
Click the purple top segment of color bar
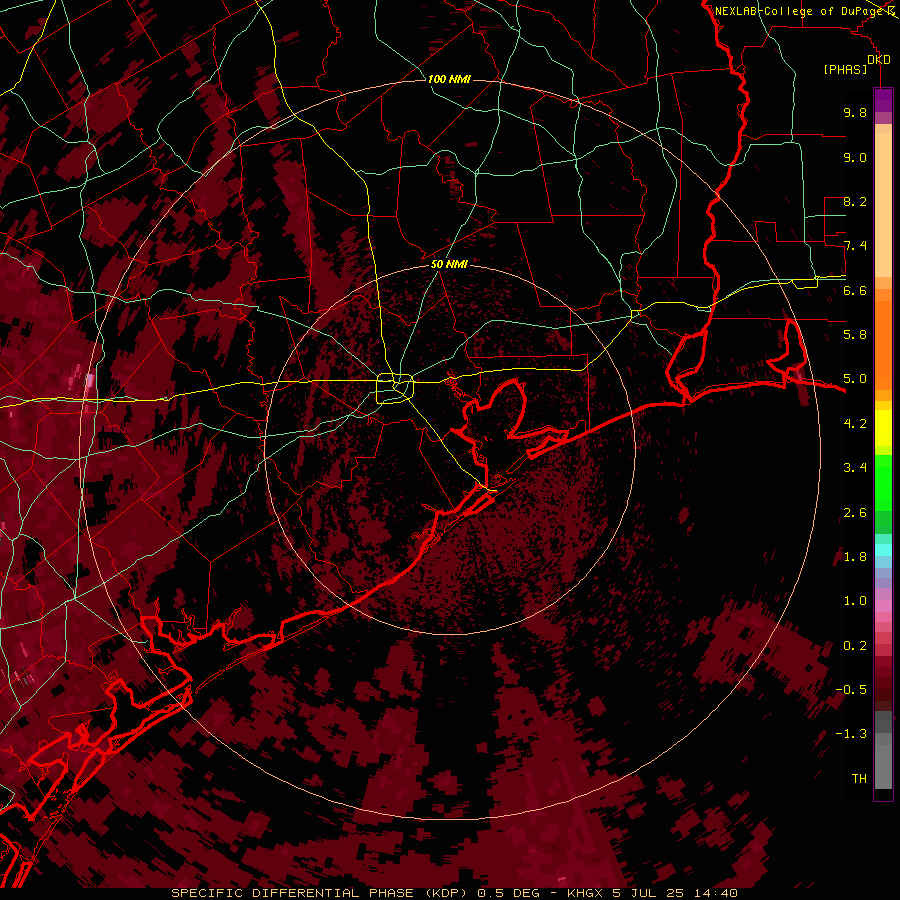pyautogui.click(x=883, y=100)
